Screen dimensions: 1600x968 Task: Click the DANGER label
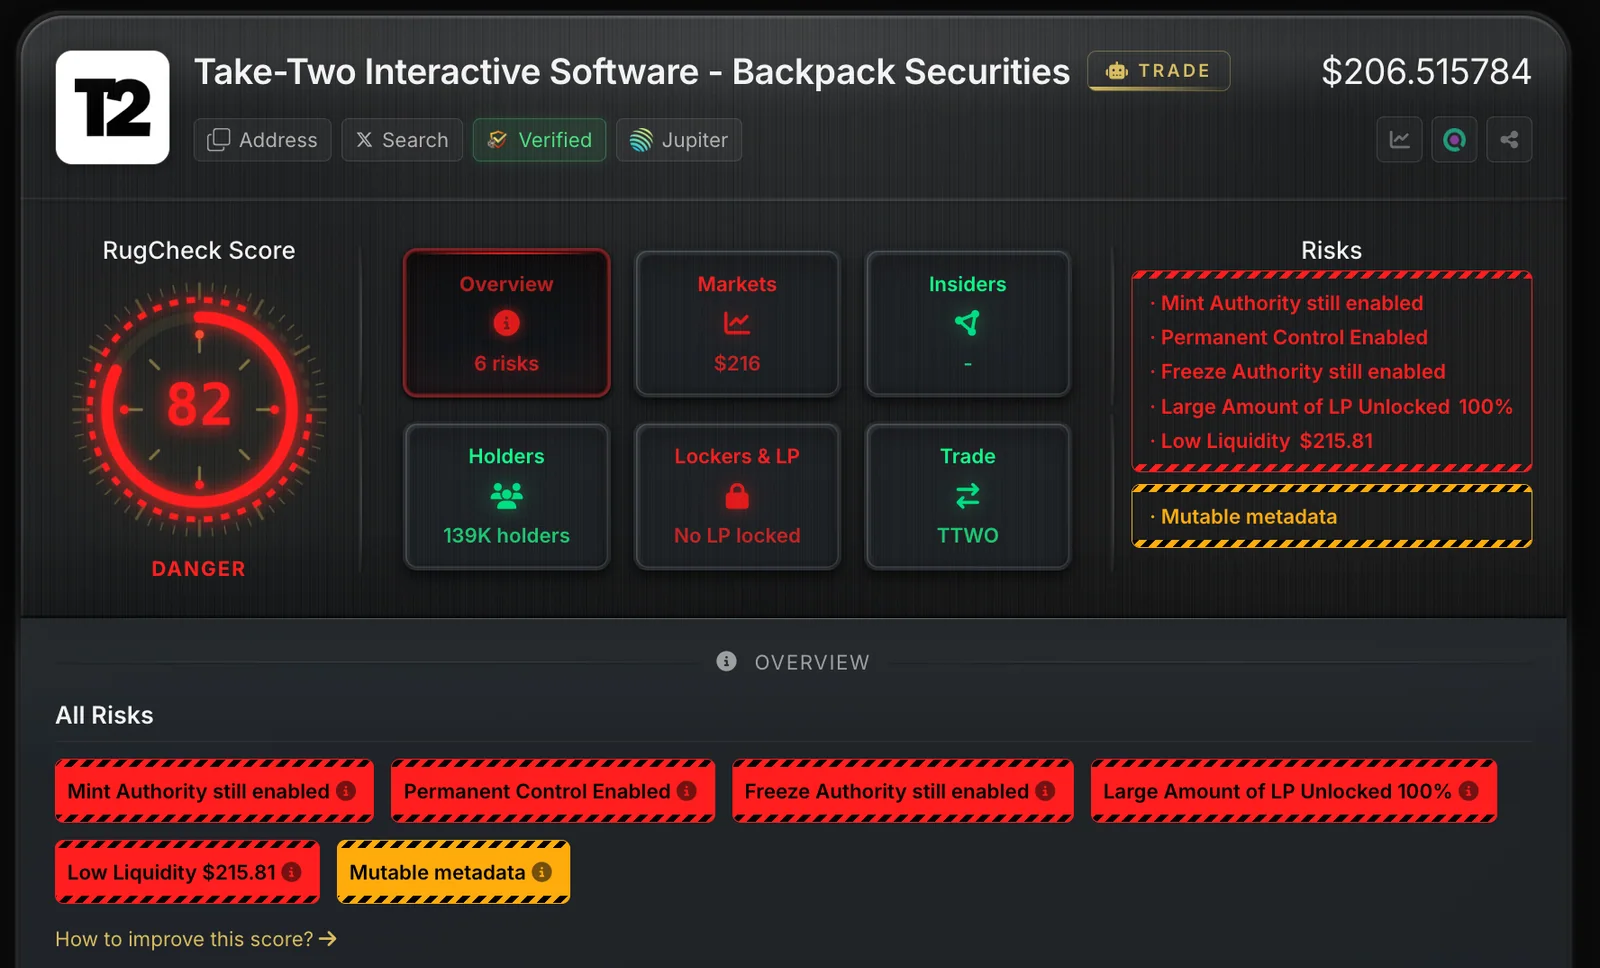click(x=198, y=568)
